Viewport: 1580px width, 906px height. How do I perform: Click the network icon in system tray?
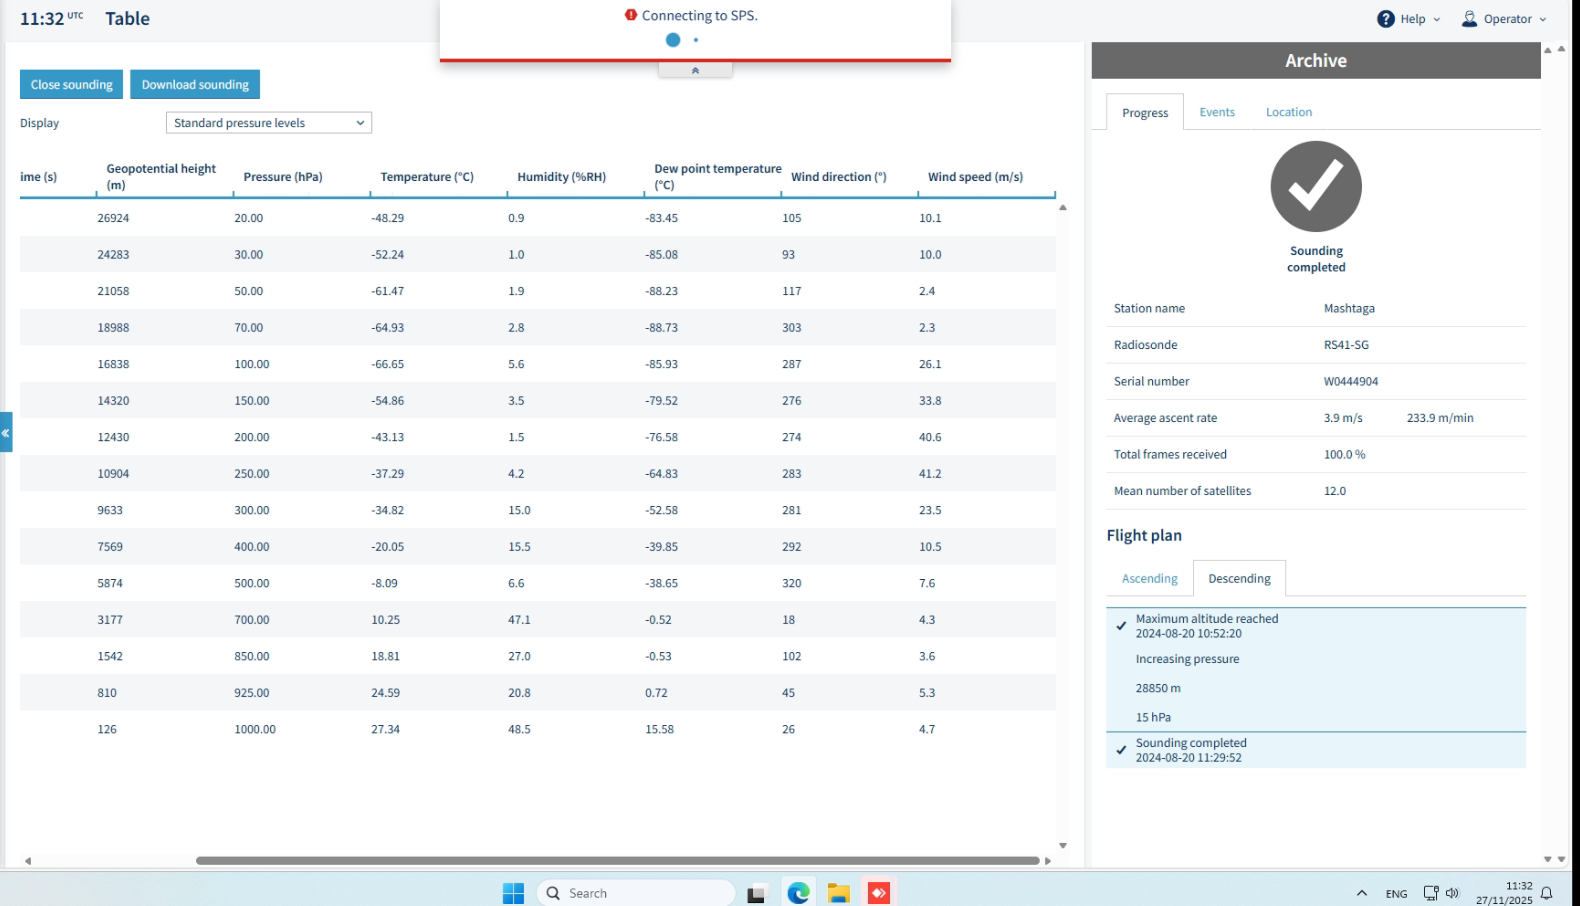coord(1431,893)
